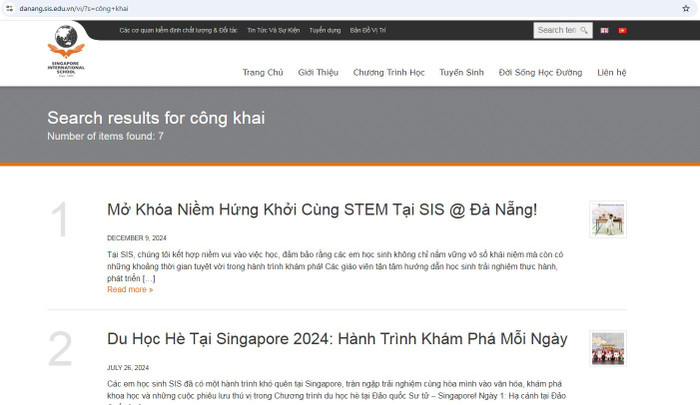Click the Number of items found: 7 text
This screenshot has height=405, width=700.
105,136
